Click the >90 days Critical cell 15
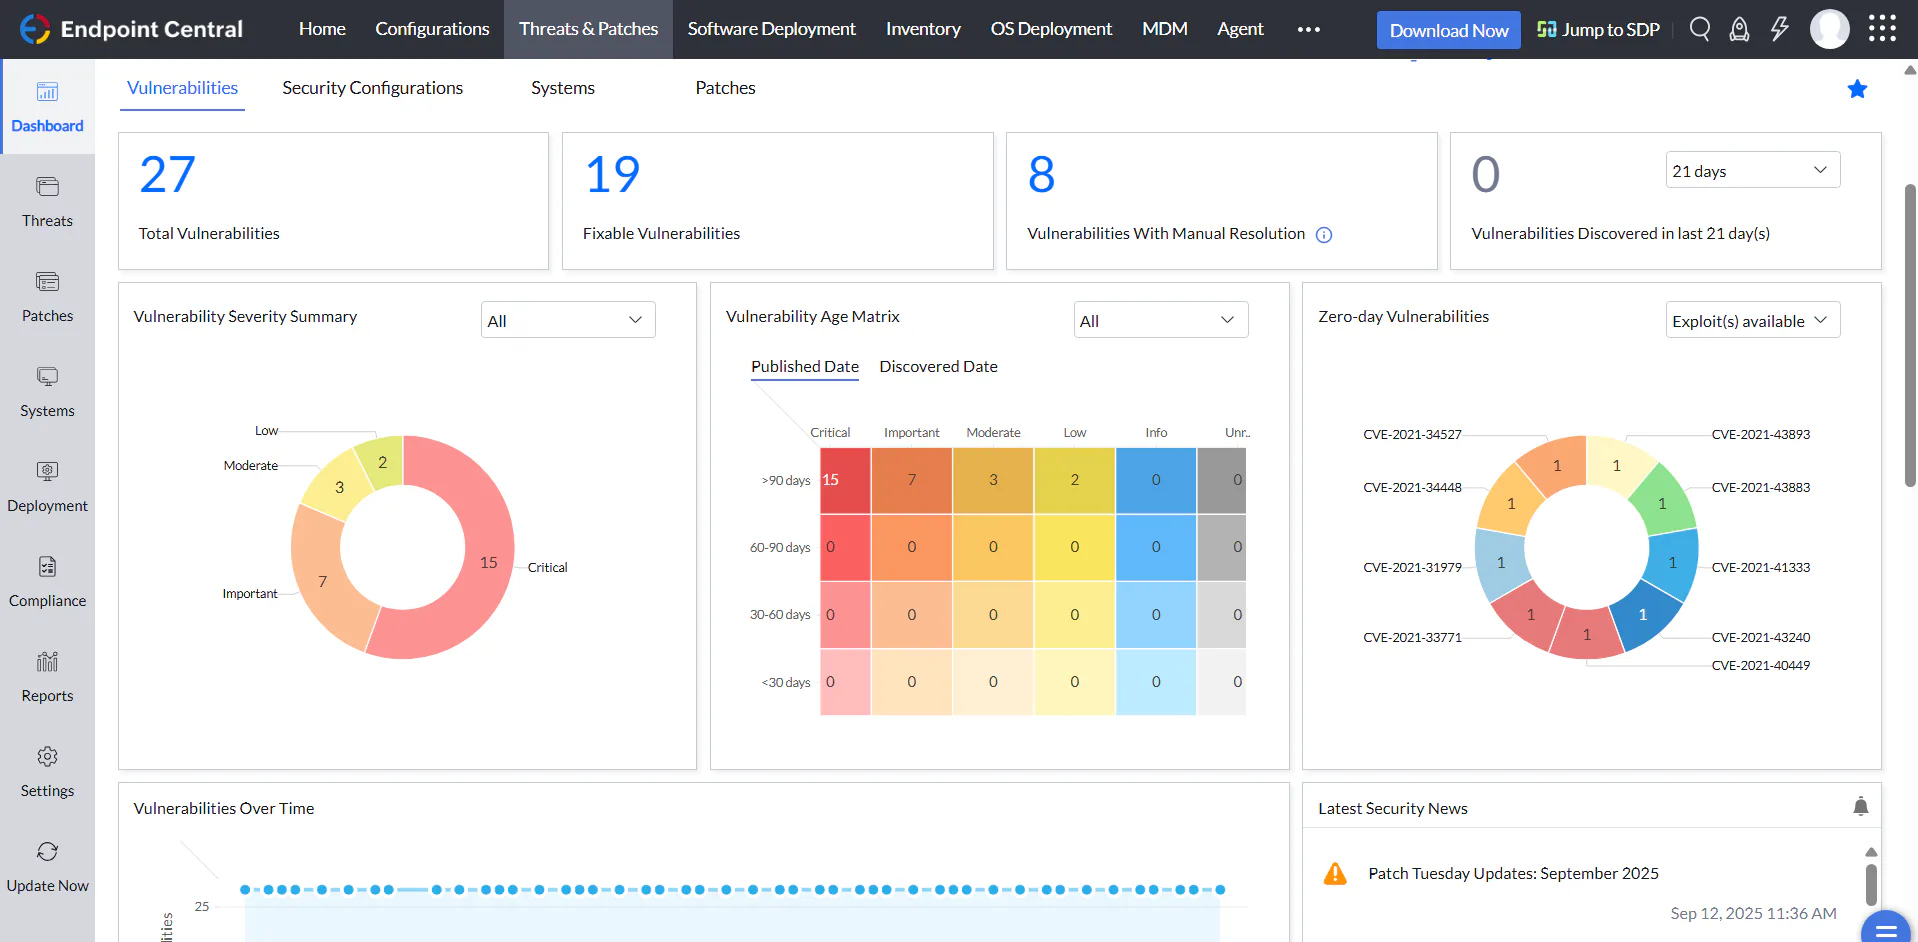 click(845, 480)
